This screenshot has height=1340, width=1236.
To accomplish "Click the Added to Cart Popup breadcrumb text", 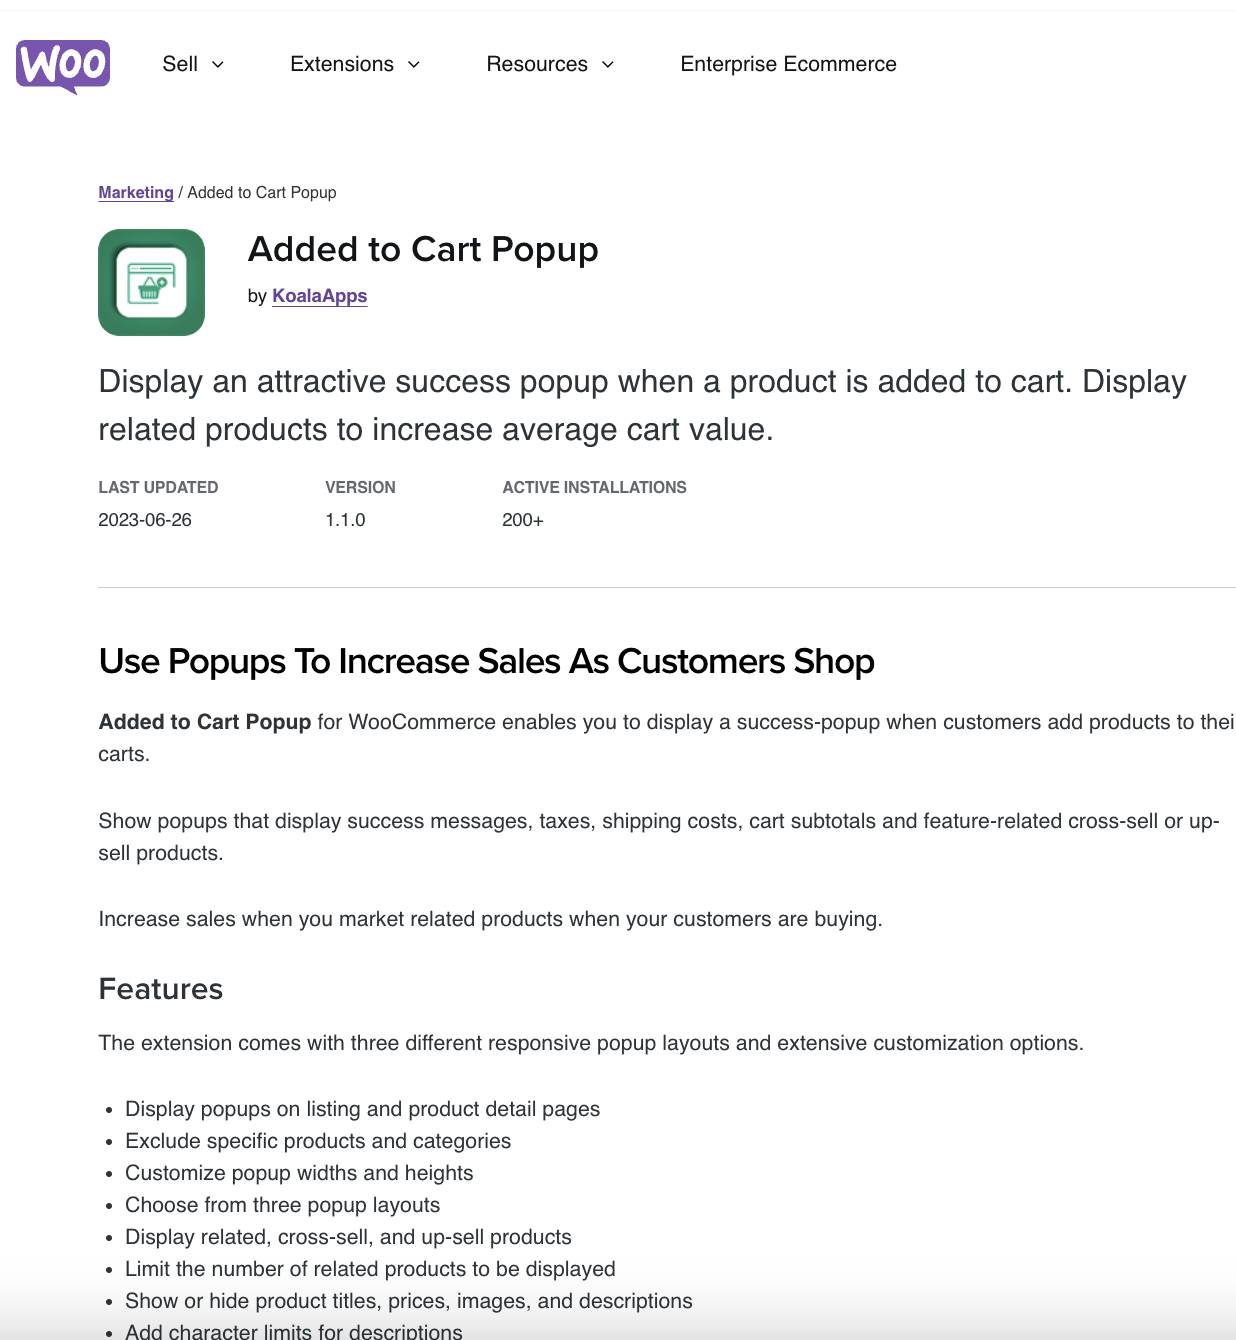I will tap(261, 192).
